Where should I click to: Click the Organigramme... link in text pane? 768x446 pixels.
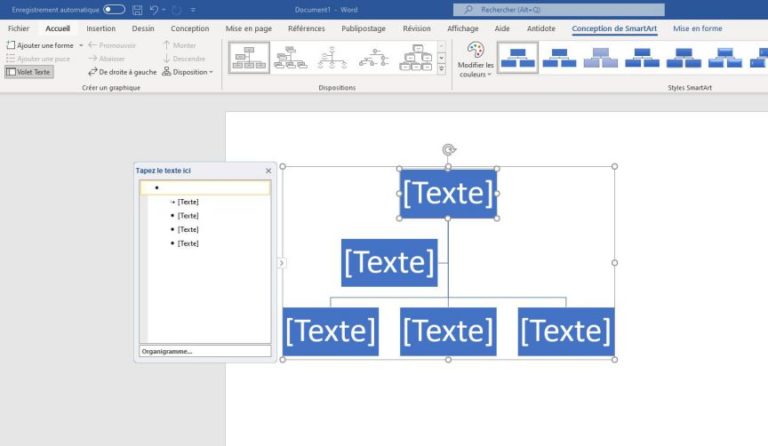[x=167, y=351]
